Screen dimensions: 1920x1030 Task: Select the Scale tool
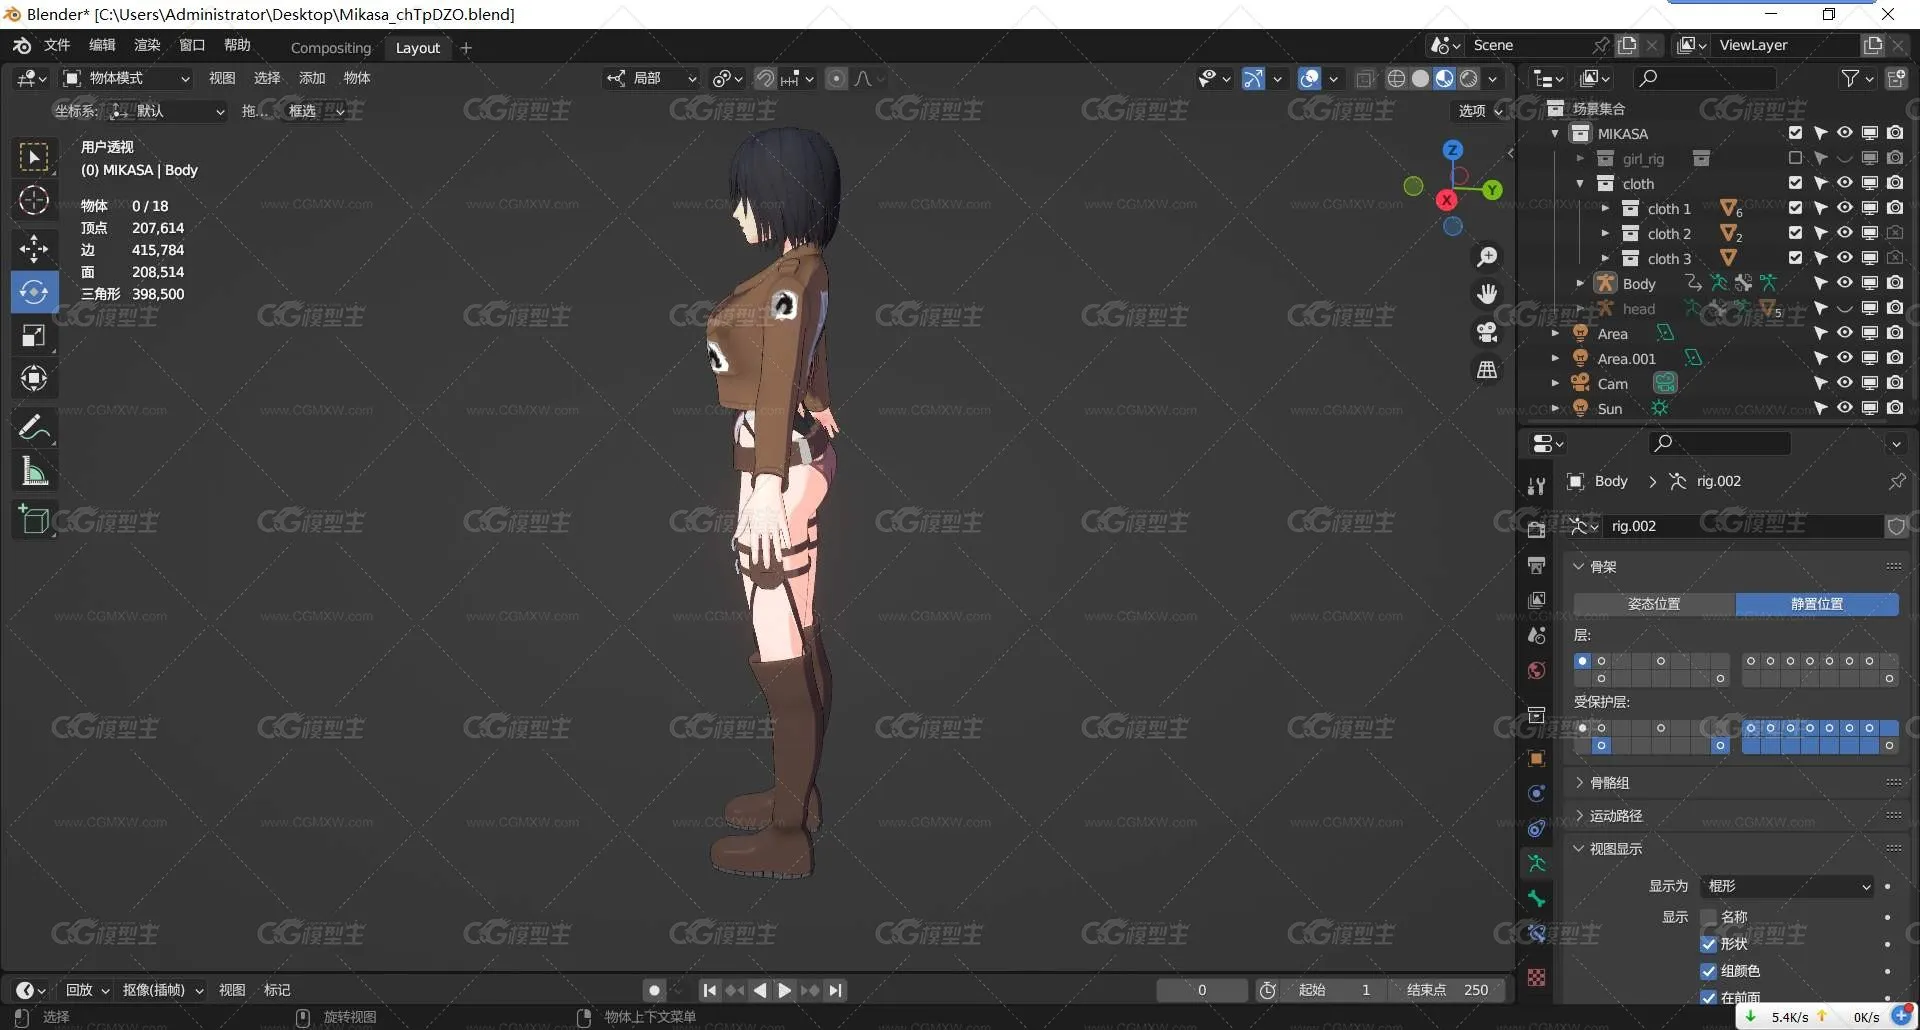pos(34,336)
